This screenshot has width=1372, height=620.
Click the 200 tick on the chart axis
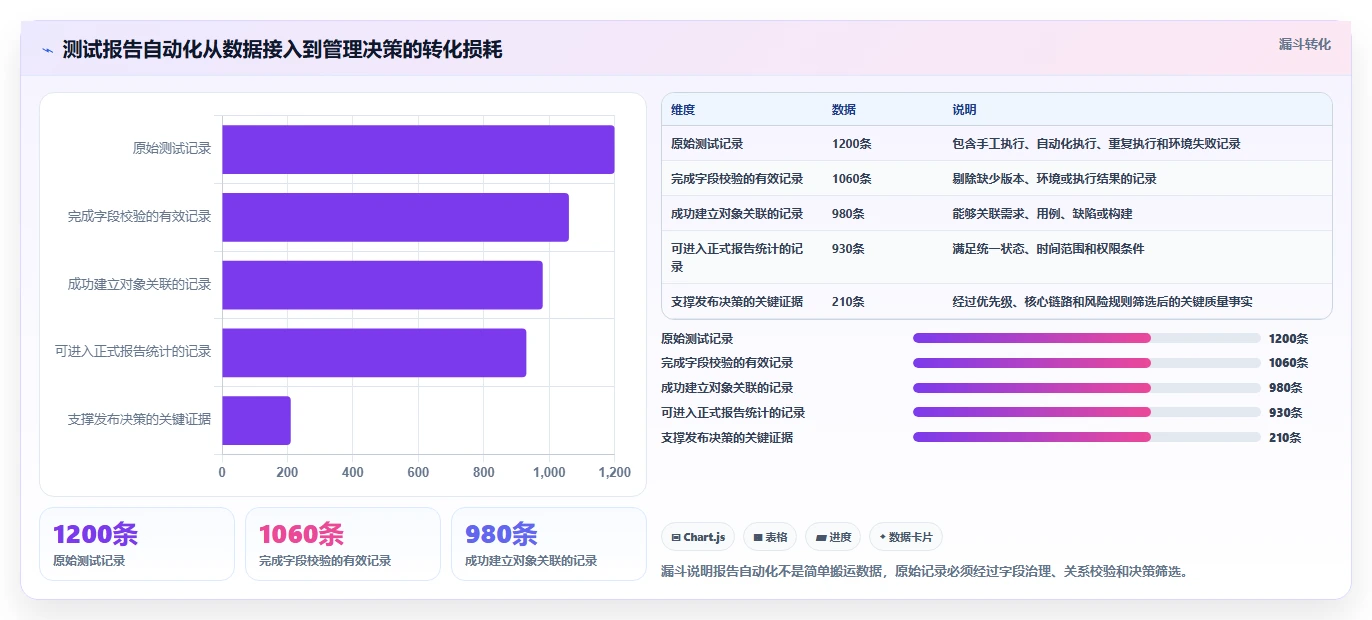[x=287, y=473]
